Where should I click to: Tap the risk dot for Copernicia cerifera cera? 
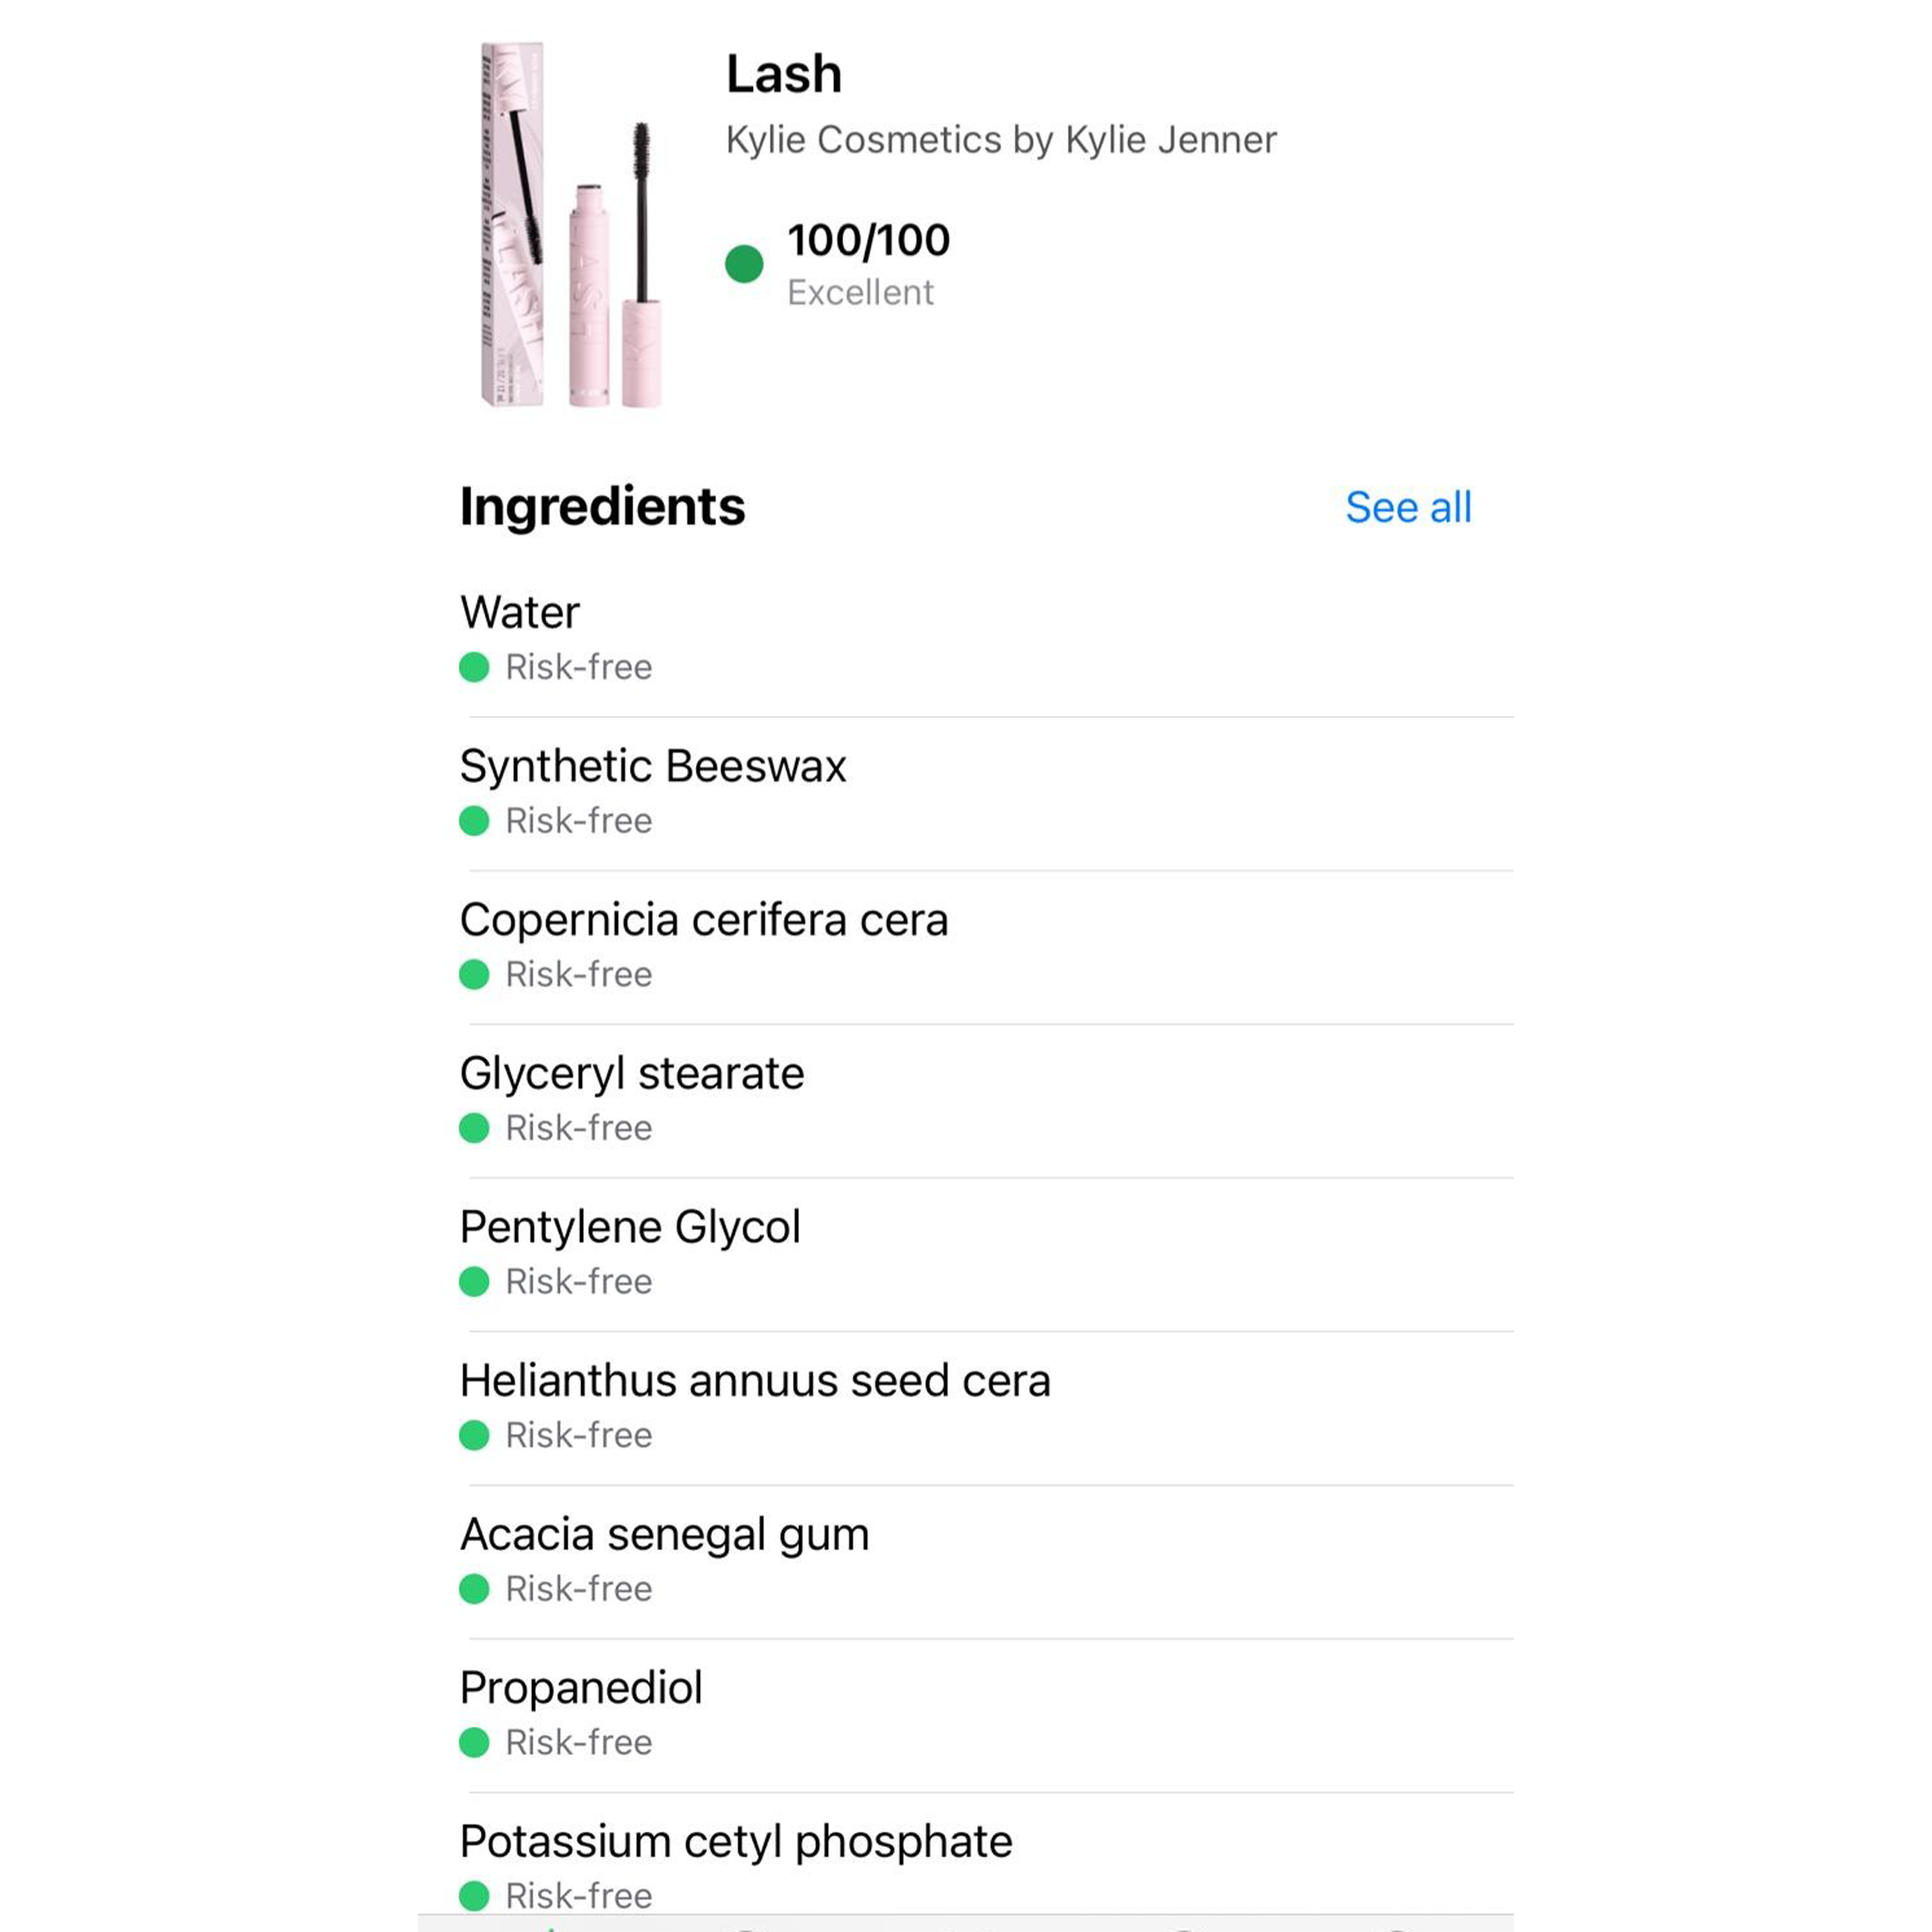474,975
